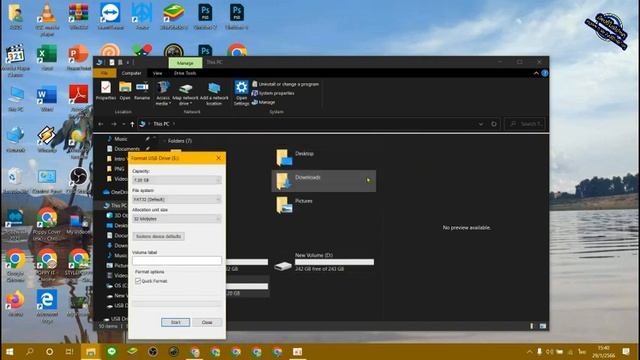Click the taskbar search magnifier icon
The height and width of the screenshot is (360, 640).
(x=29, y=351)
